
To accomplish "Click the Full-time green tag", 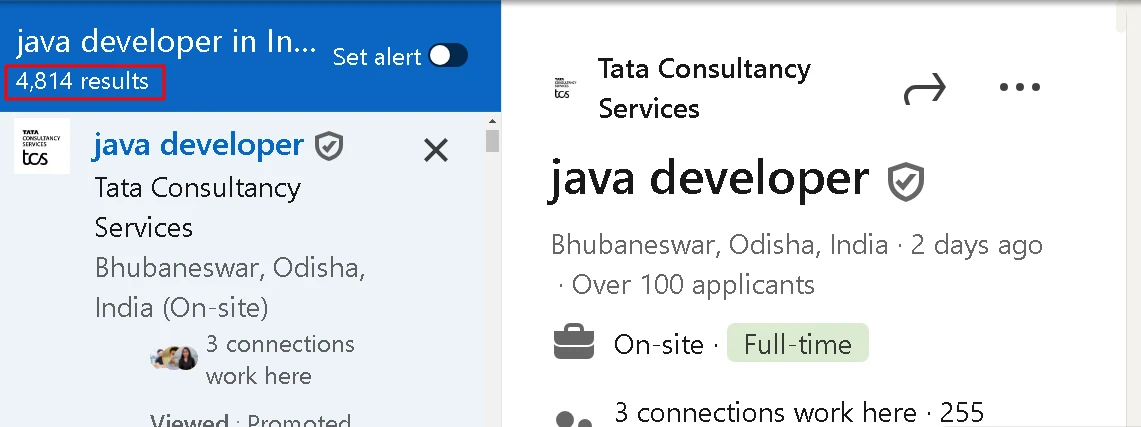I will 798,343.
